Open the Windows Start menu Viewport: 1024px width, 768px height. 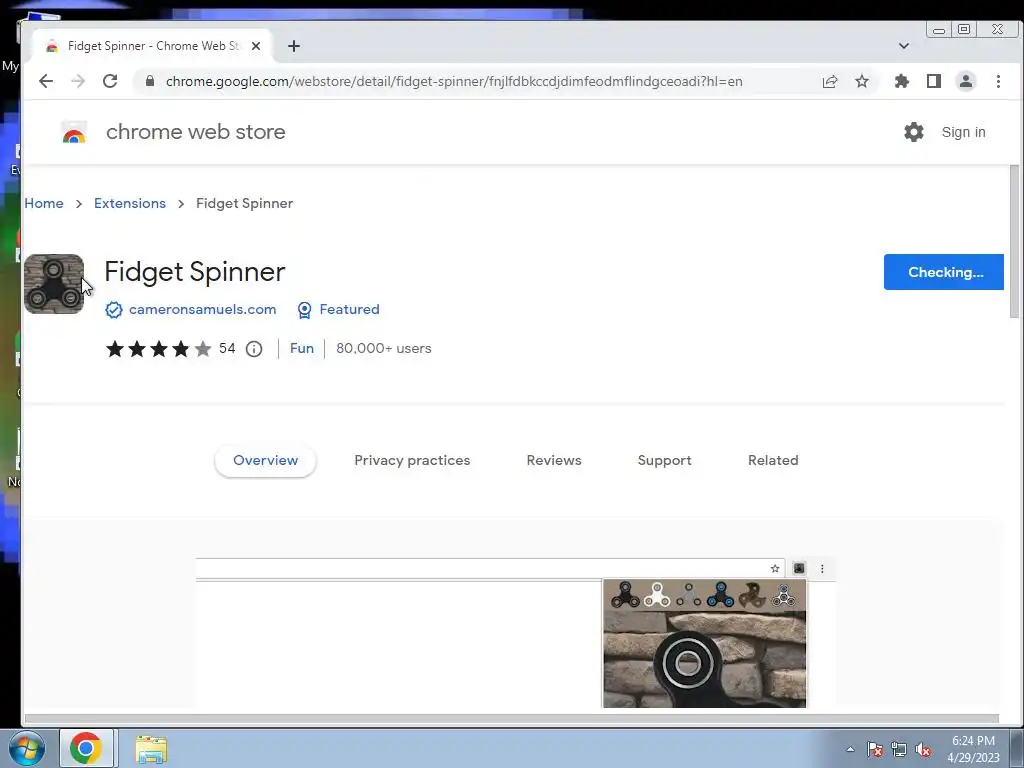[x=27, y=748]
